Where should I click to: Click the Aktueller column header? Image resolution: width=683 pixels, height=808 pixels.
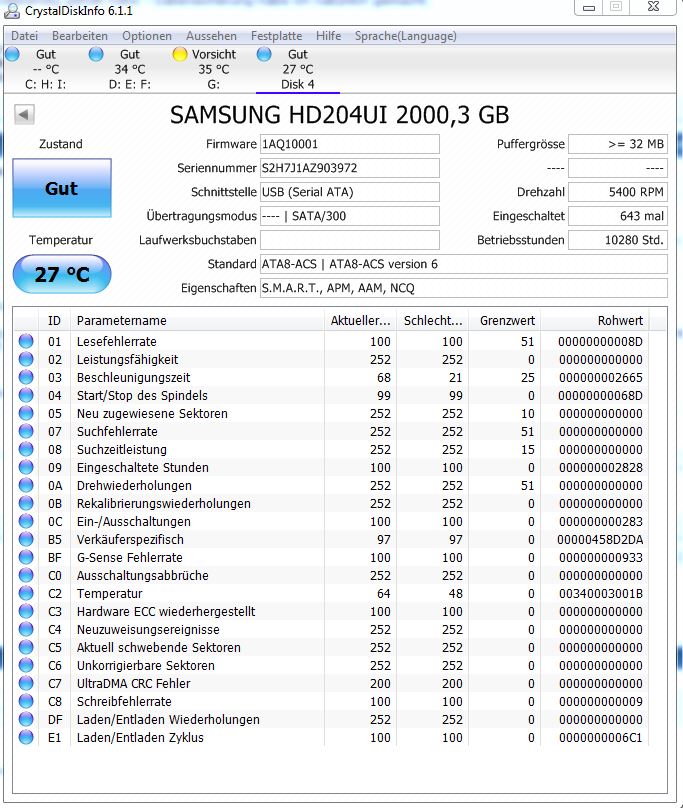pyautogui.click(x=360, y=321)
